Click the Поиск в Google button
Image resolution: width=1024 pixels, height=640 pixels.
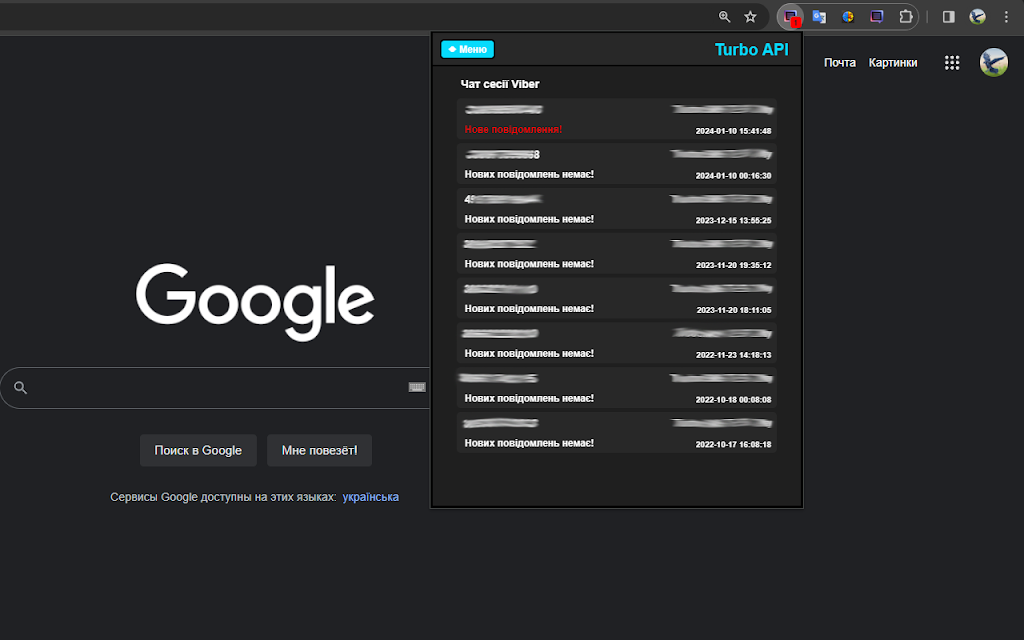click(198, 450)
